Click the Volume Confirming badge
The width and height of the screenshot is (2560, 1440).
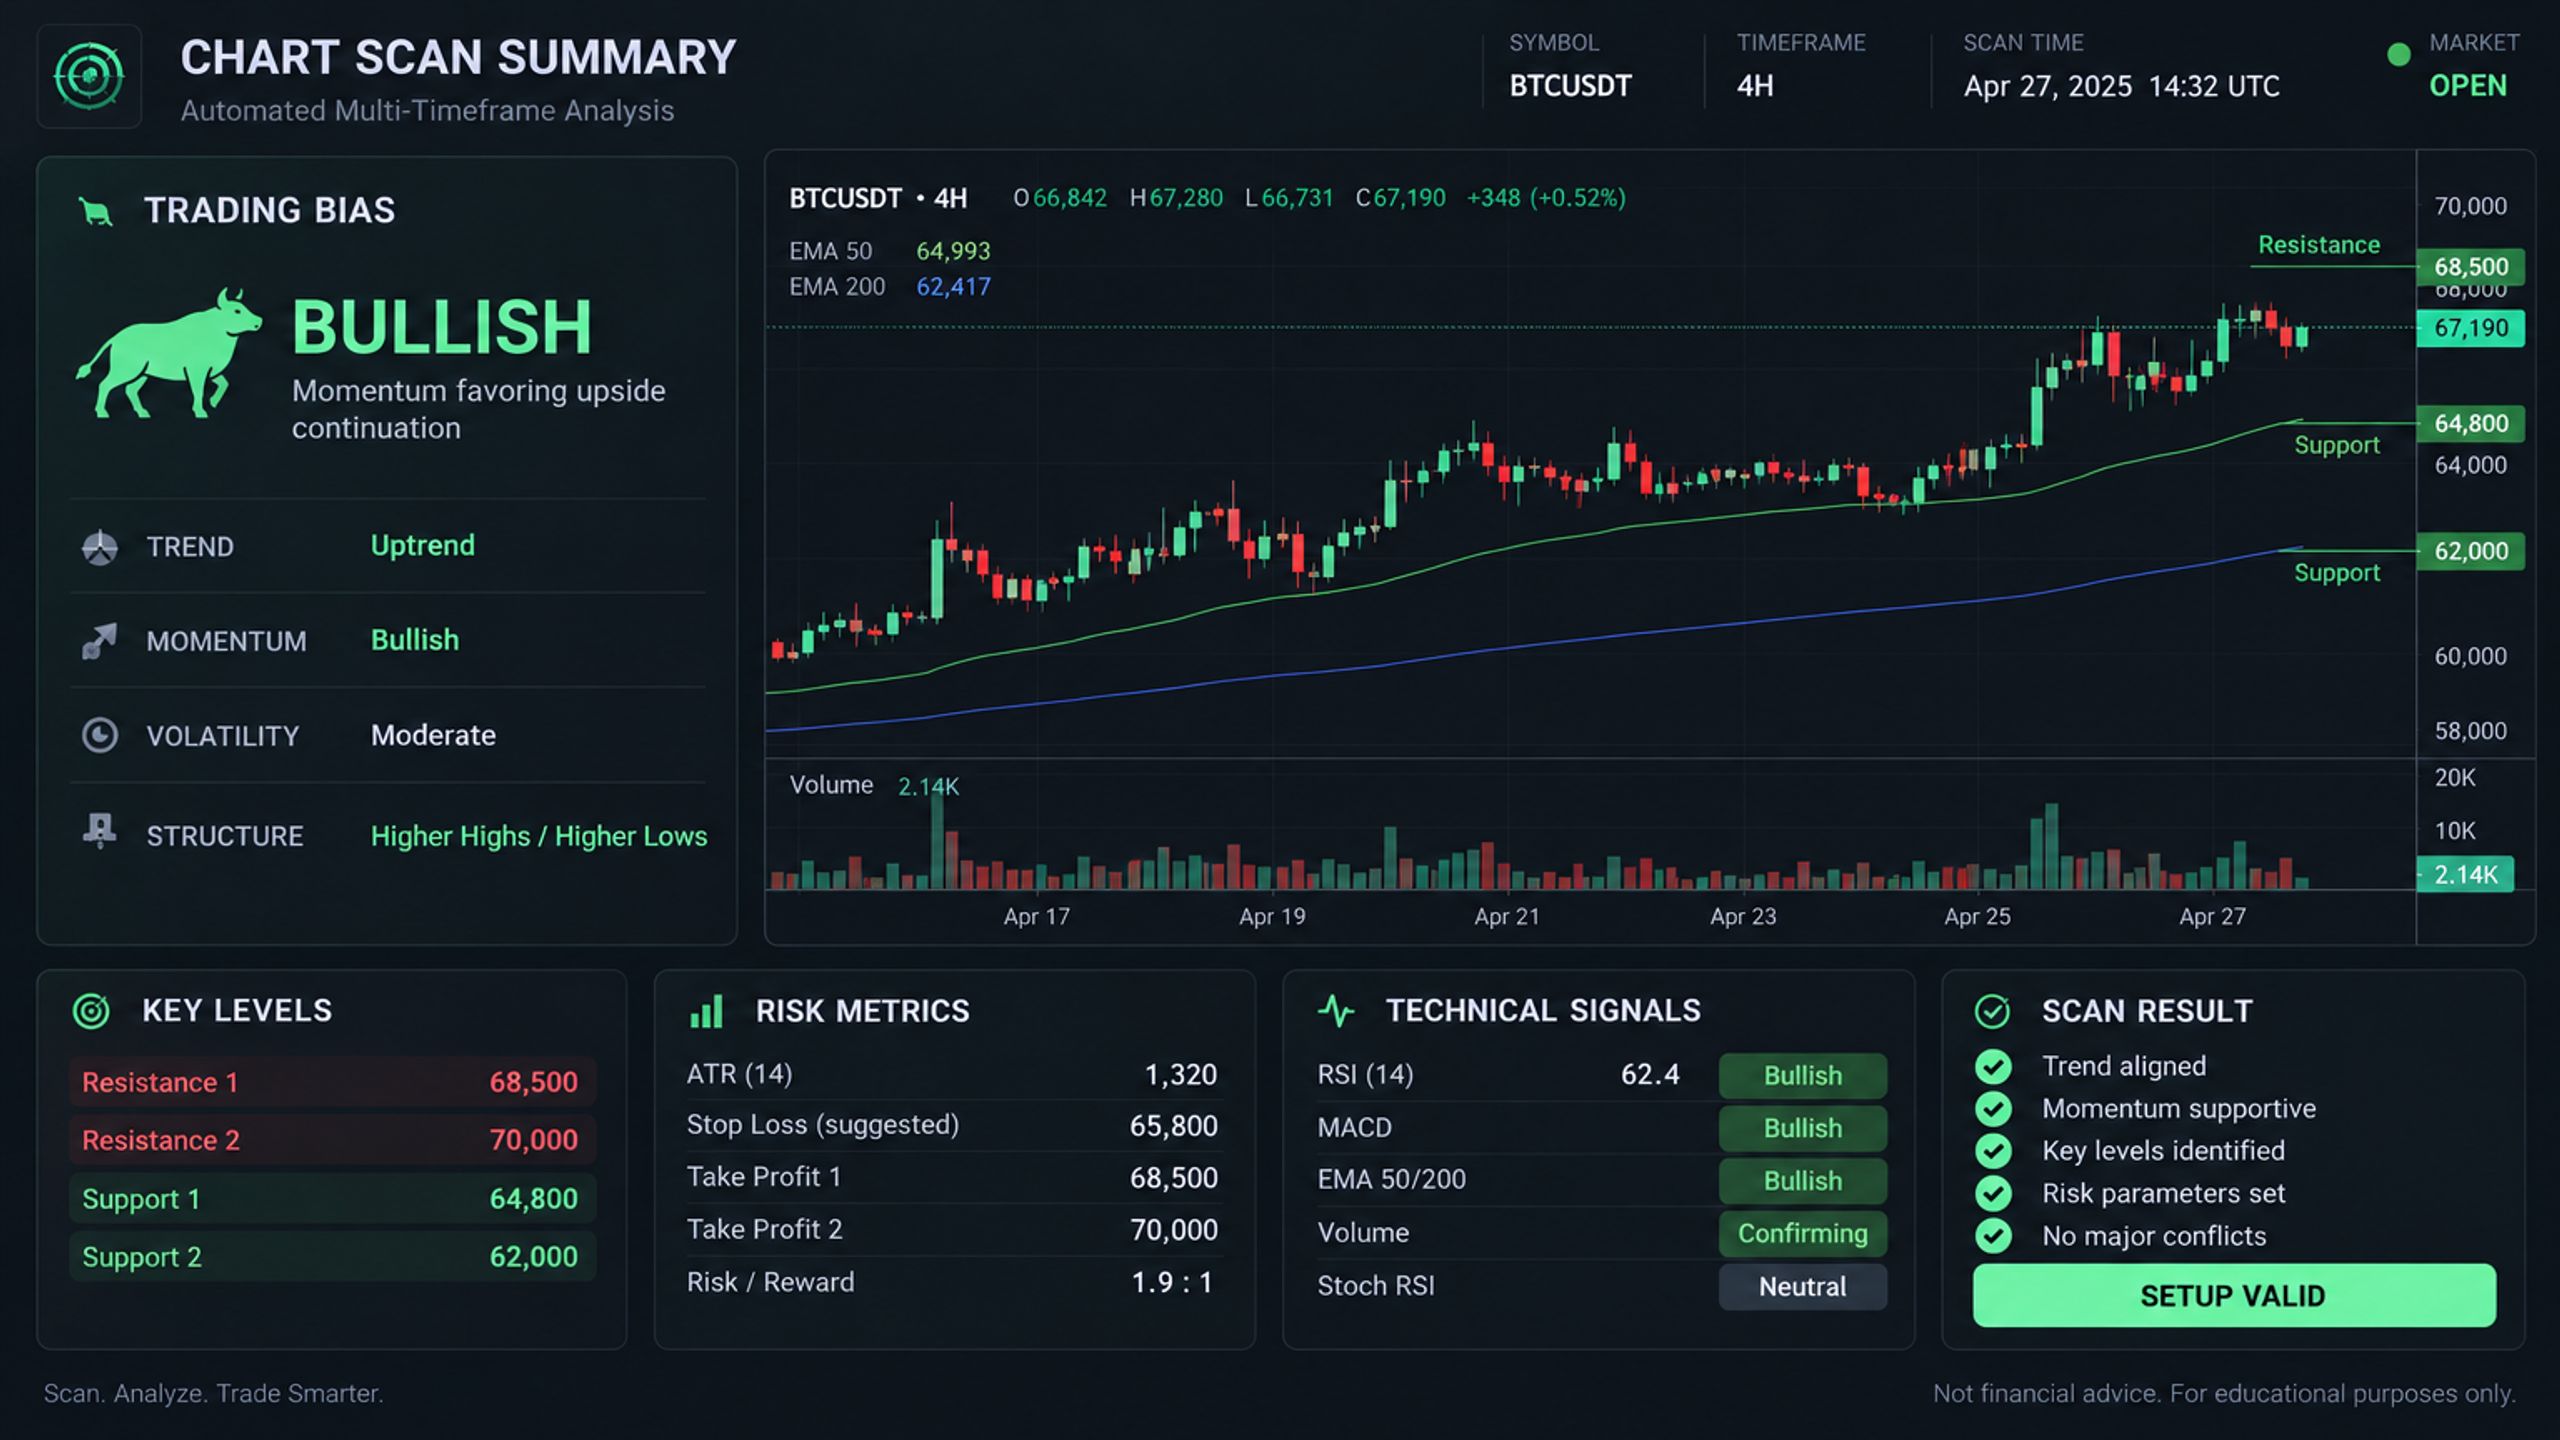click(x=1802, y=1234)
